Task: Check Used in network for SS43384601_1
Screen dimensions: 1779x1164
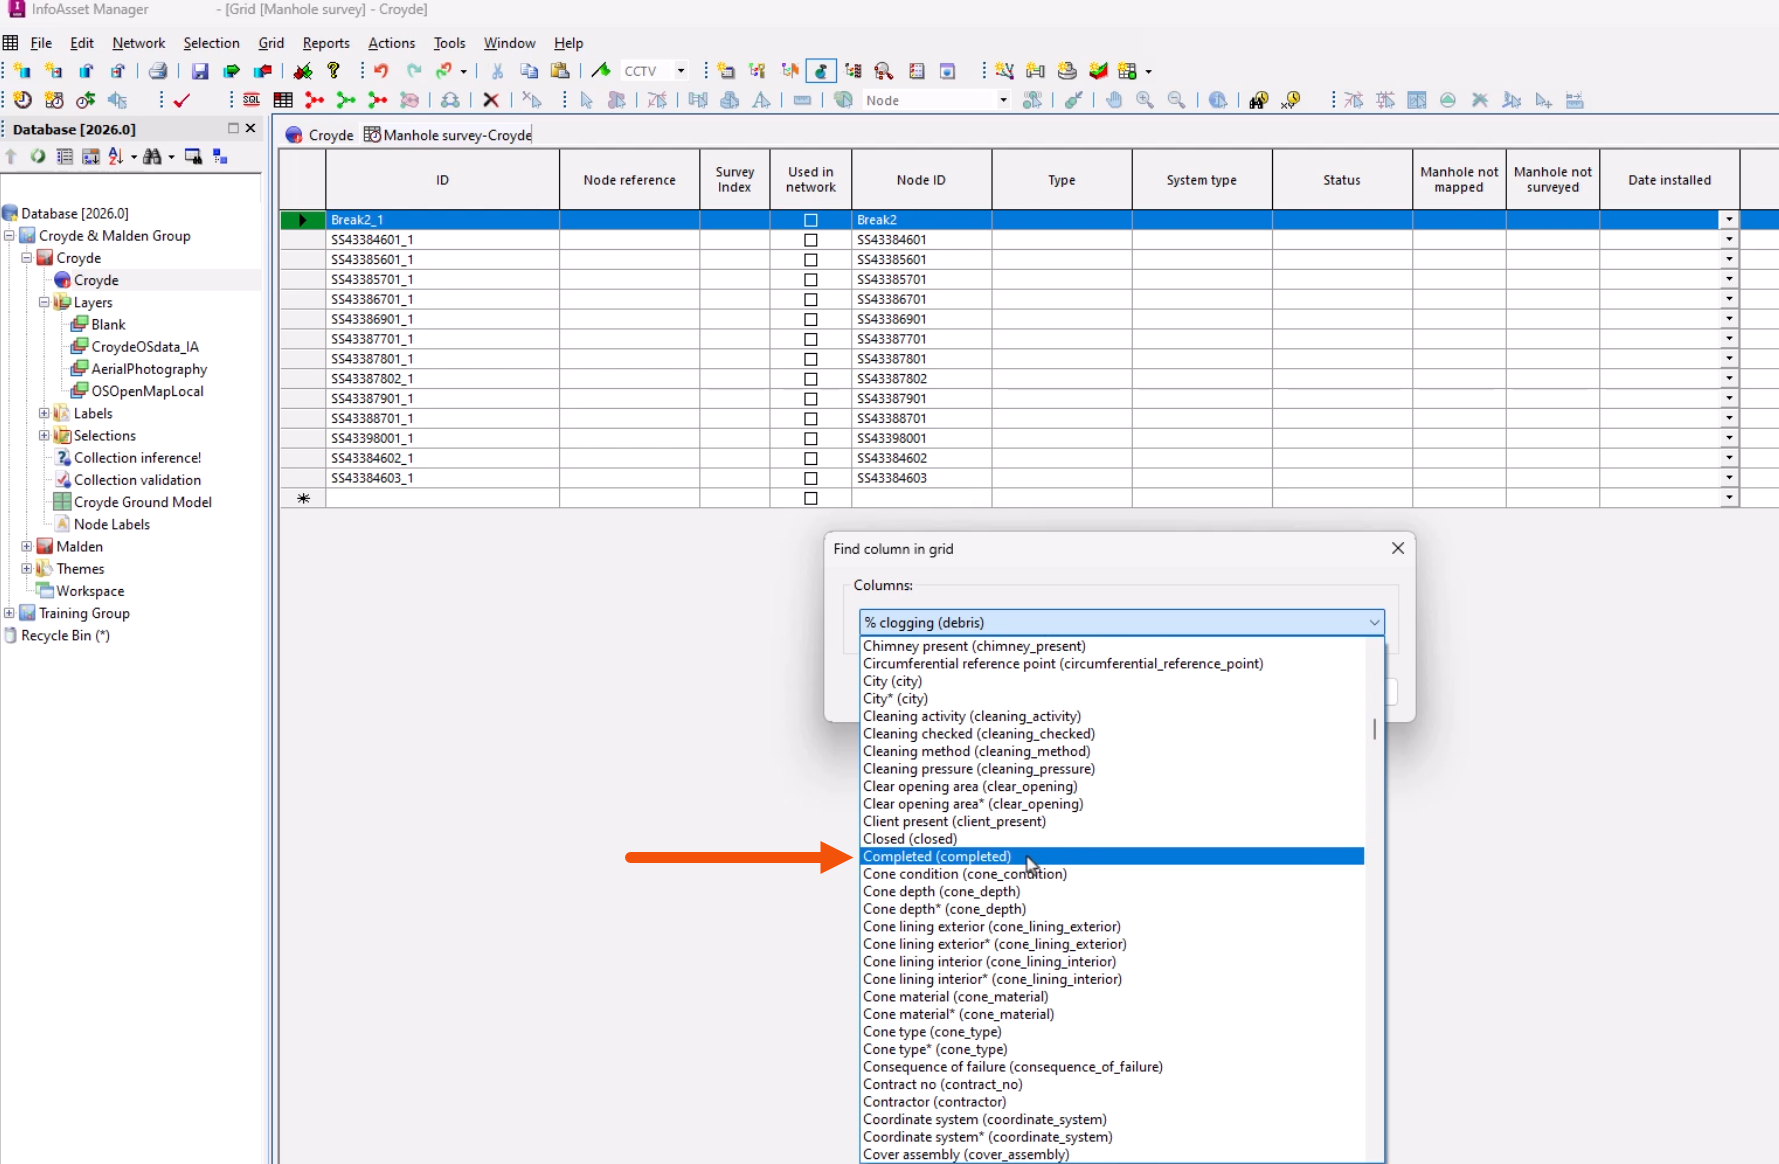Action: click(810, 240)
